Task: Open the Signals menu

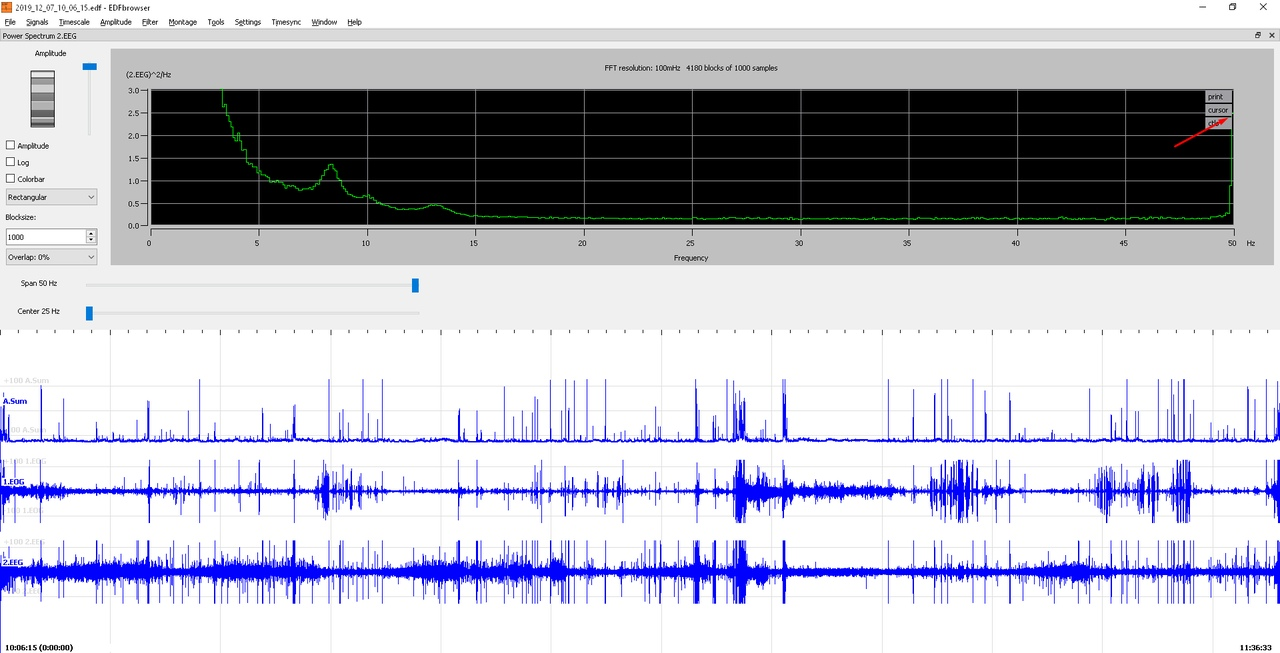Action: click(37, 22)
